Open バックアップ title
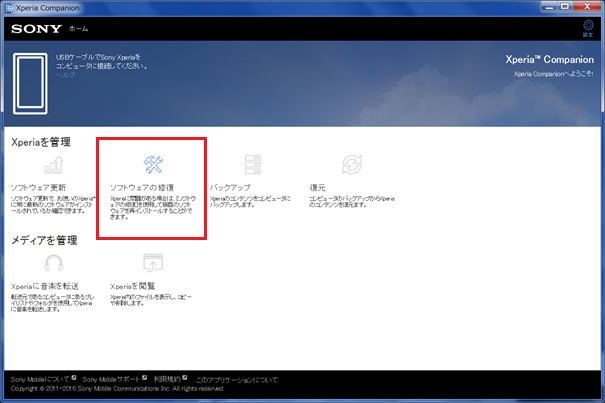The image size is (605, 403). (230, 188)
